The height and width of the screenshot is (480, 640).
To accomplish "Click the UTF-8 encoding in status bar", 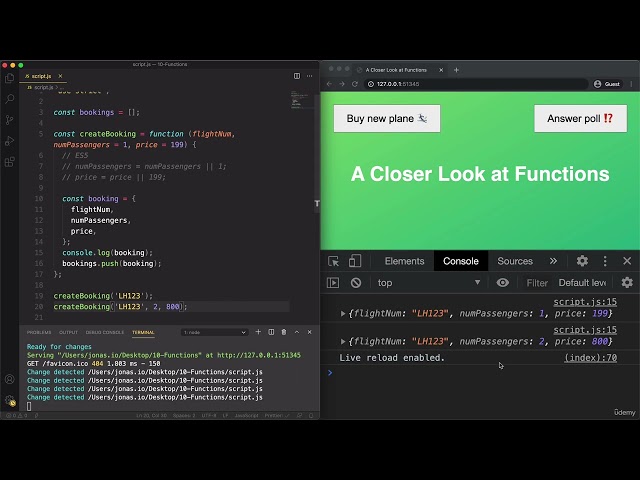I will (x=209, y=416).
